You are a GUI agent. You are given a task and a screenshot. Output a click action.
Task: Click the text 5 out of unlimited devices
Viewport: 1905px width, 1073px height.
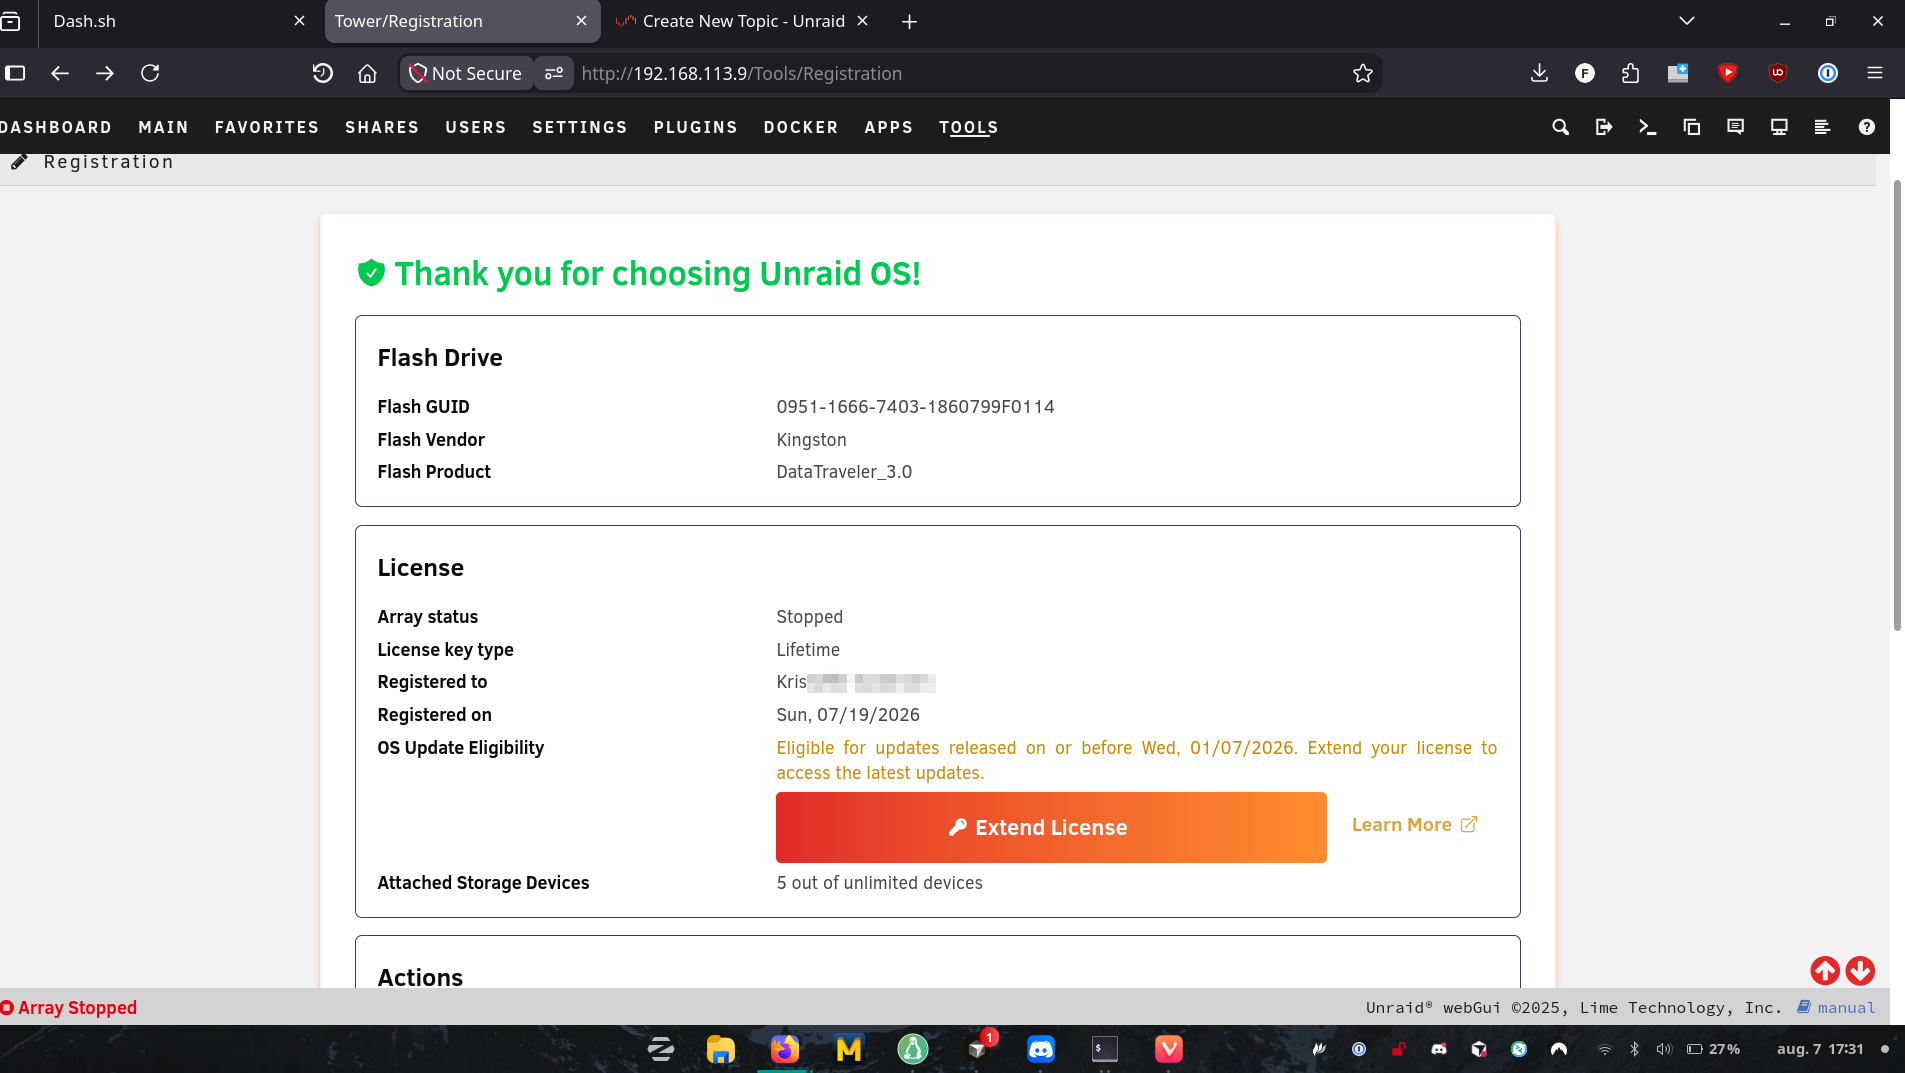879,883
